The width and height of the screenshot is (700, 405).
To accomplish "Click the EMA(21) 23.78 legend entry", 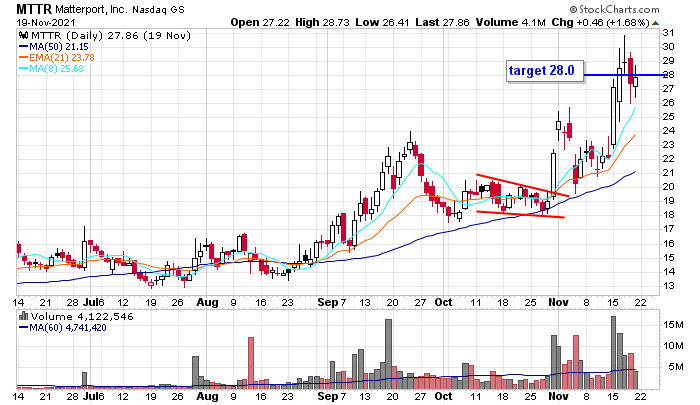I will [62, 57].
